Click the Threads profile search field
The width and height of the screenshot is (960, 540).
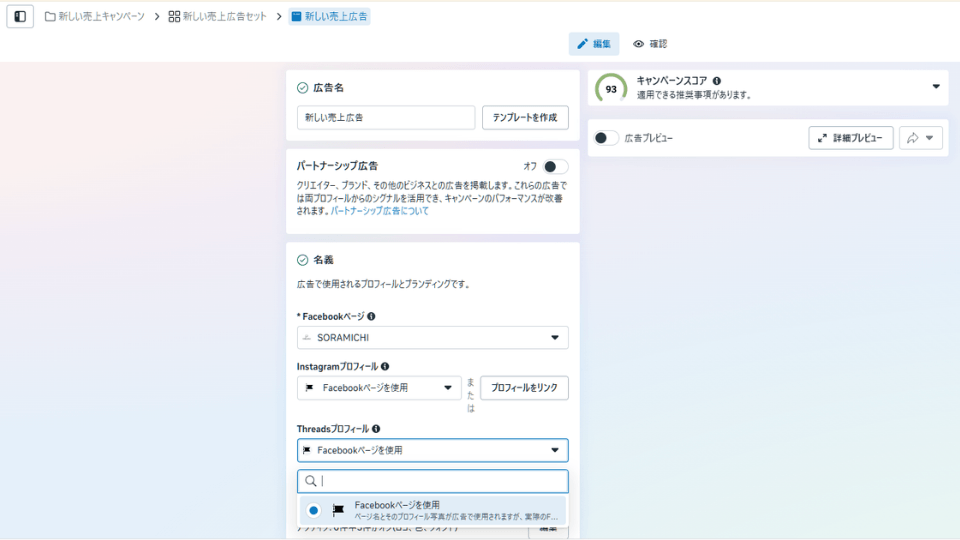[432, 481]
